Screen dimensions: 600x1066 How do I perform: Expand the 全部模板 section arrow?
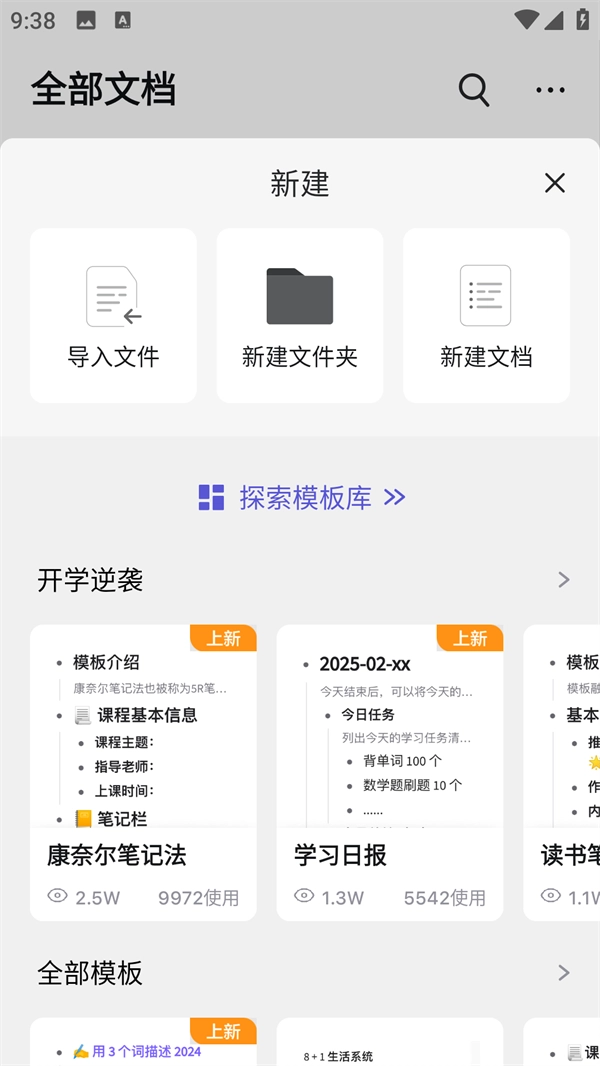(564, 973)
